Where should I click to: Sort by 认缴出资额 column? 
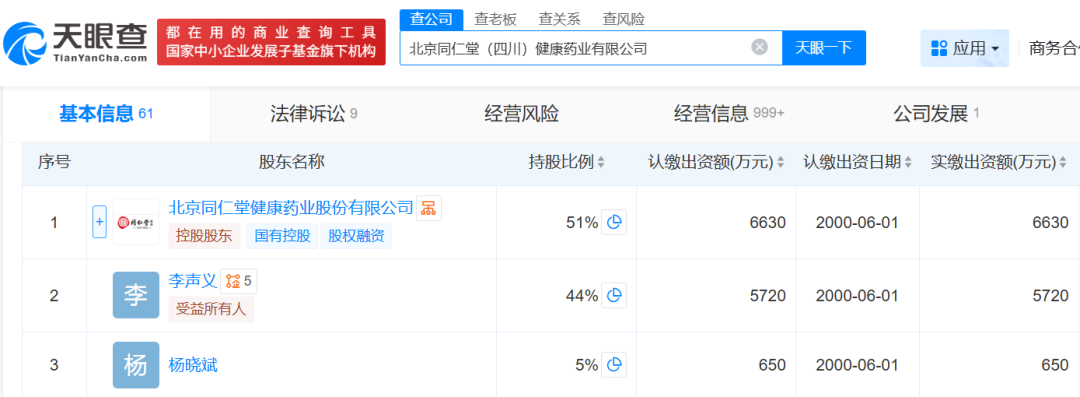tap(716, 163)
